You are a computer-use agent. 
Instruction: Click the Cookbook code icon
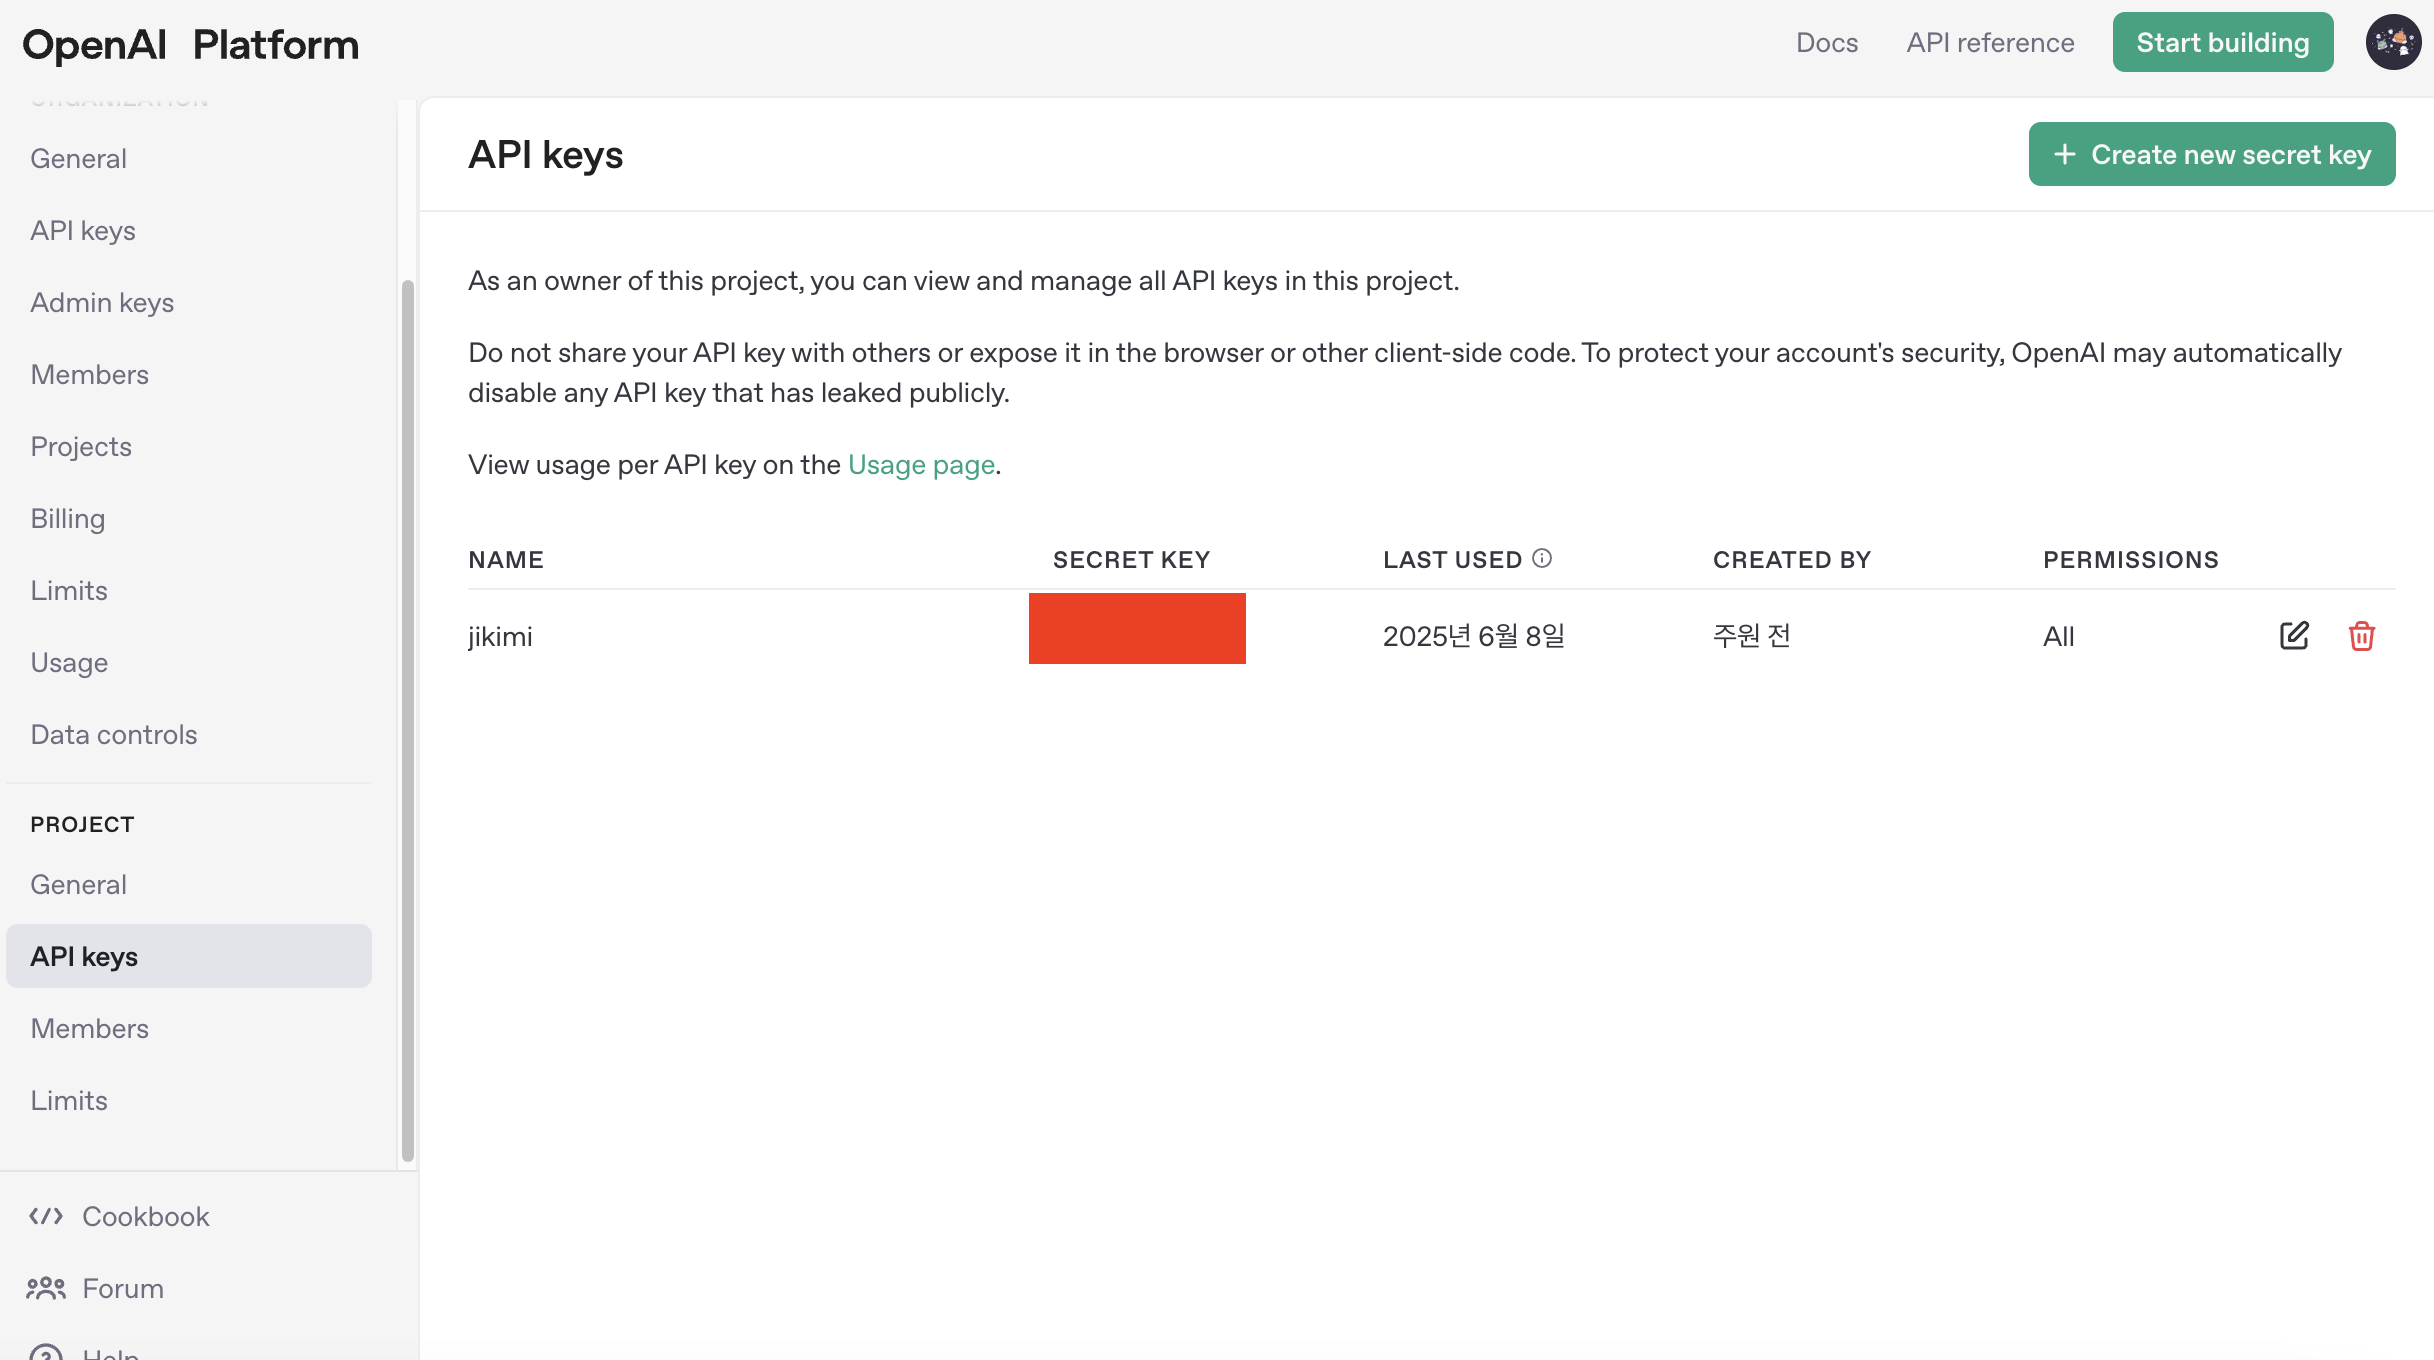tap(46, 1216)
